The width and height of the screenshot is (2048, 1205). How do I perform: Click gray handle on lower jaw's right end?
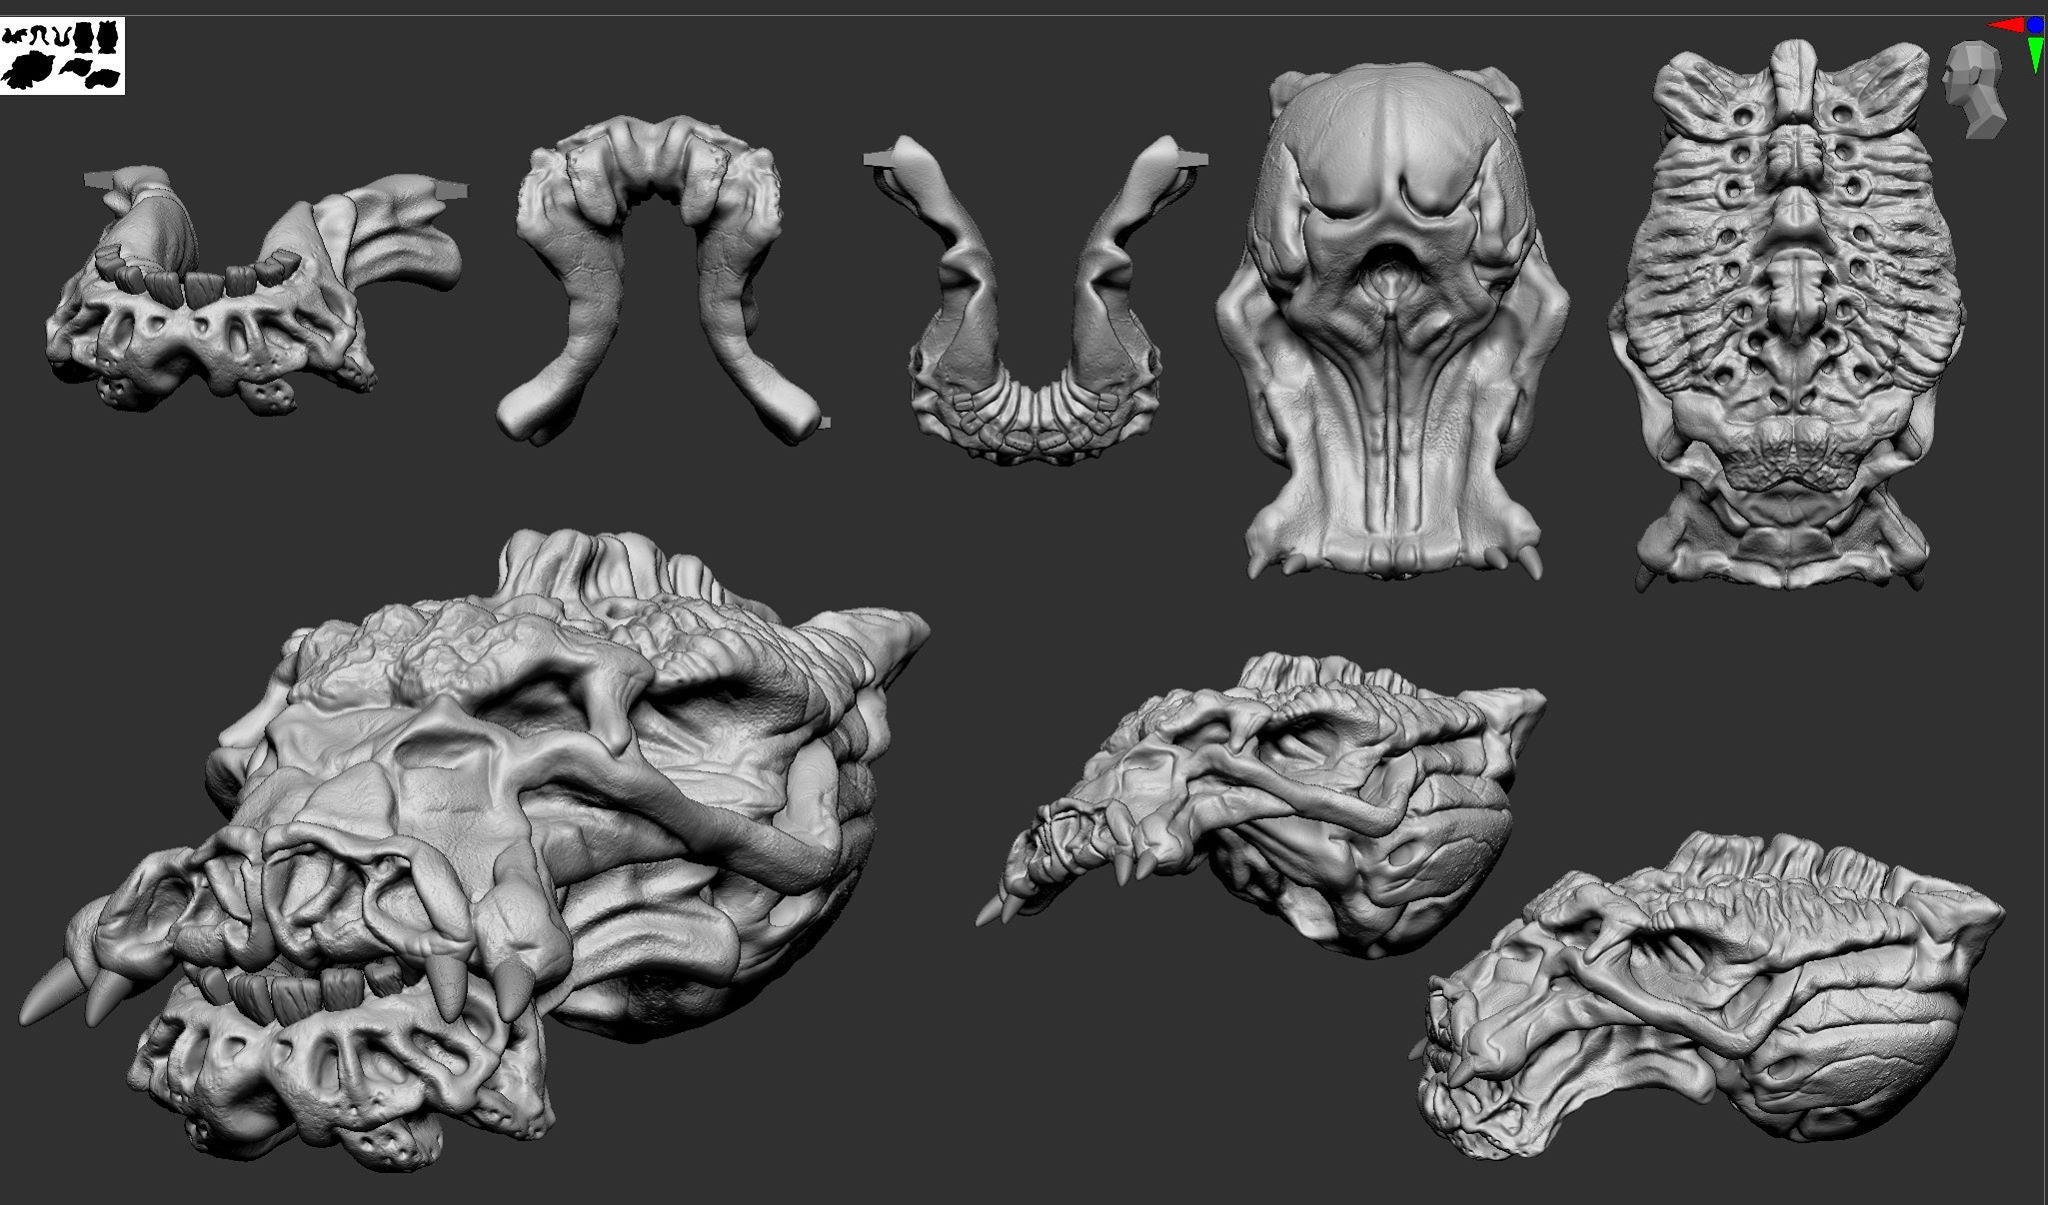click(x=450, y=190)
